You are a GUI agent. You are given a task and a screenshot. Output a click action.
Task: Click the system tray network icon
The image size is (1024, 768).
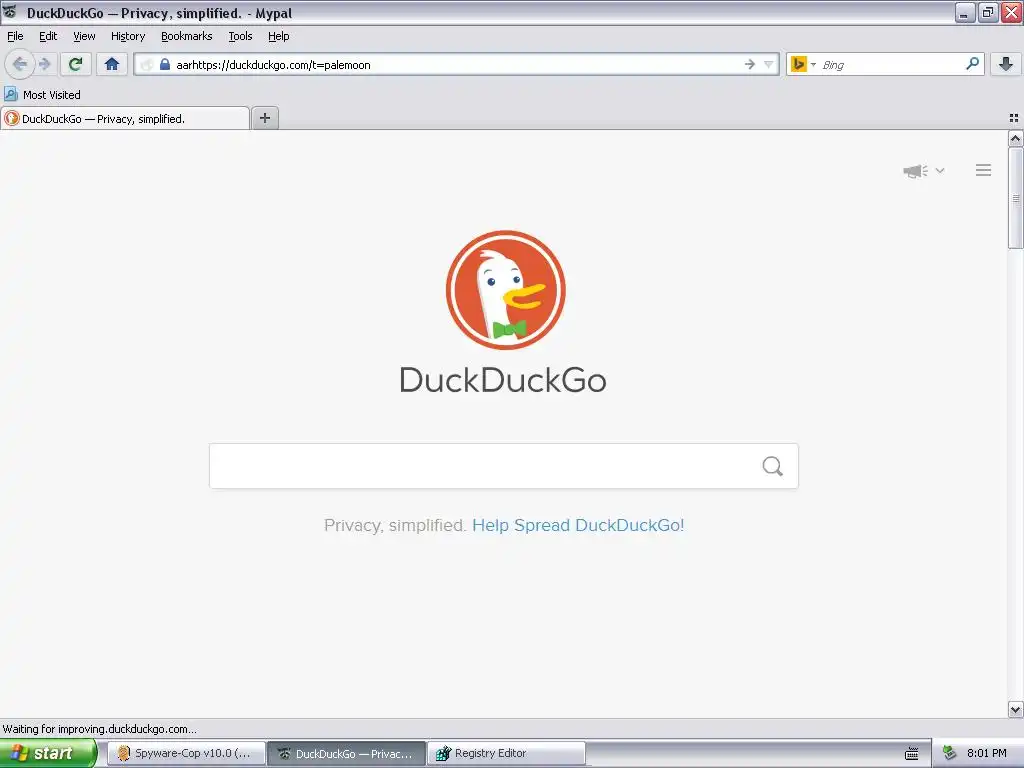pos(950,754)
